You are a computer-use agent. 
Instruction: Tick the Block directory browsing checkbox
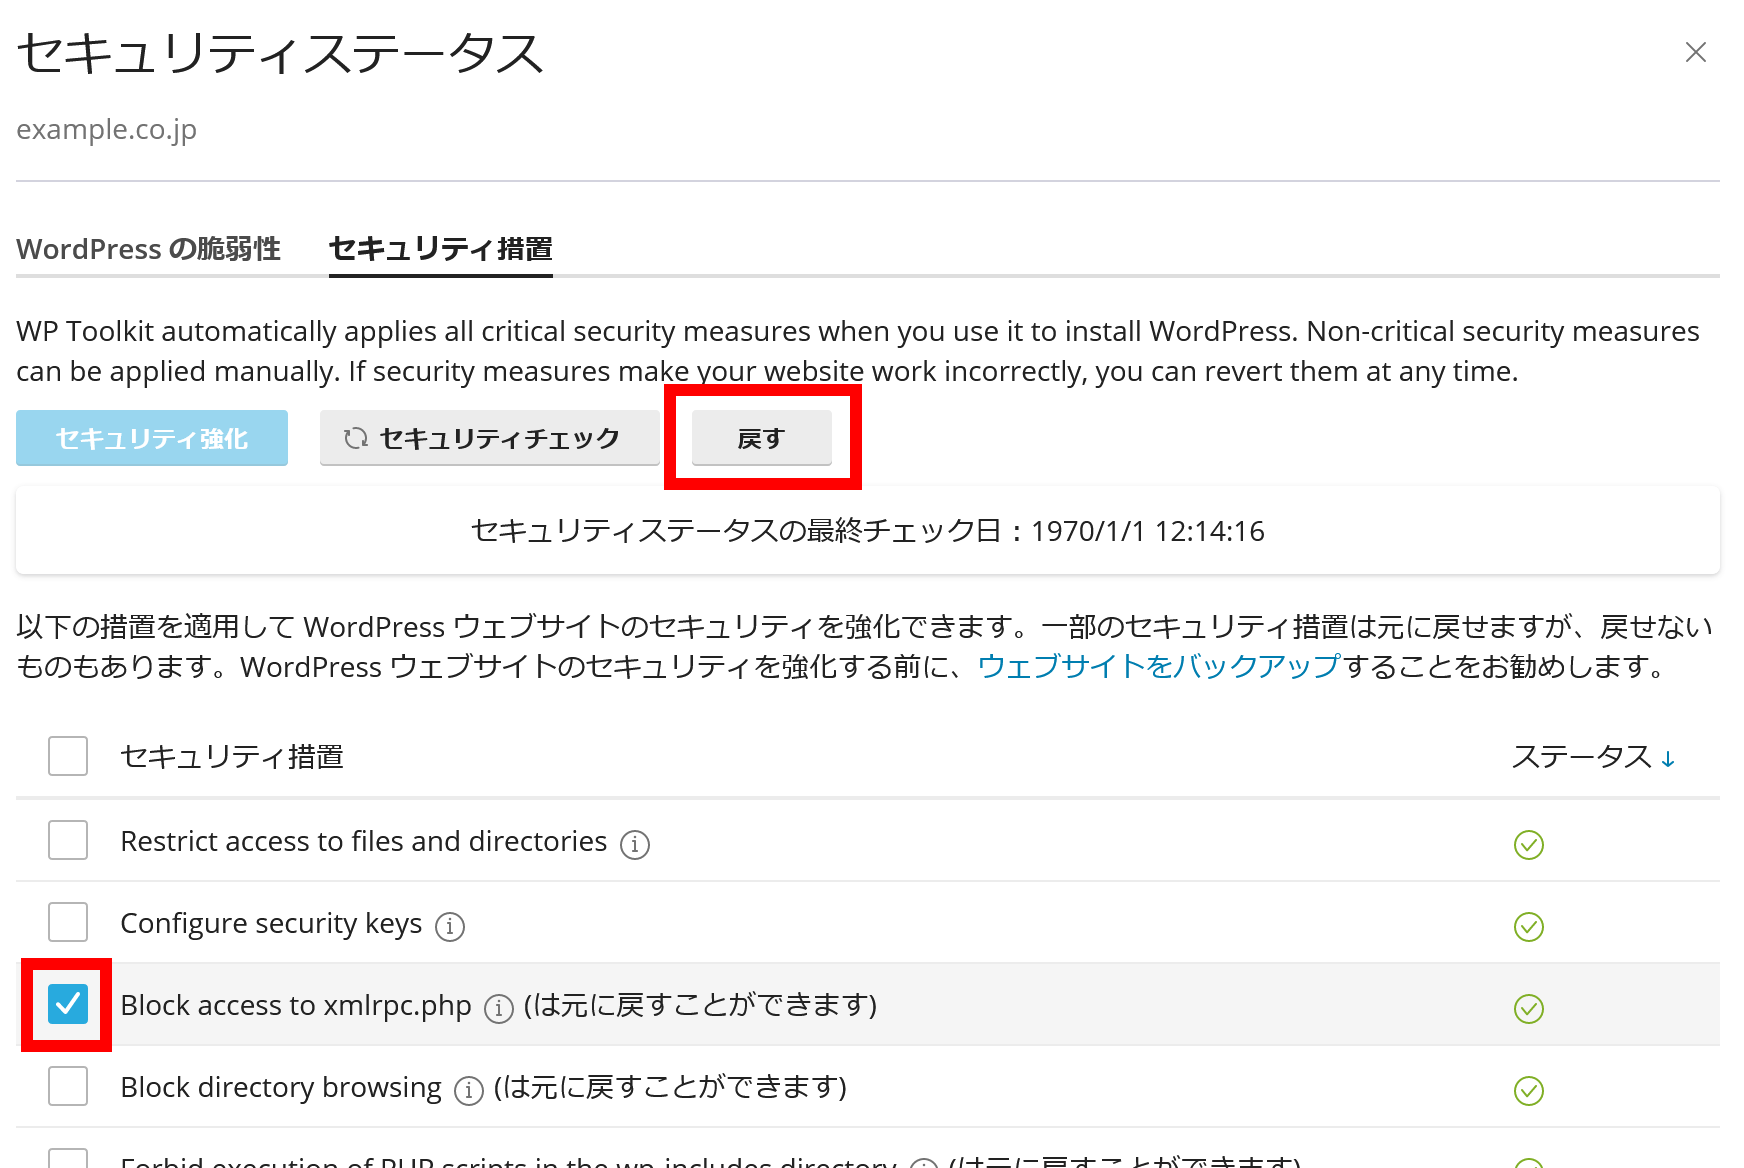tap(68, 1086)
